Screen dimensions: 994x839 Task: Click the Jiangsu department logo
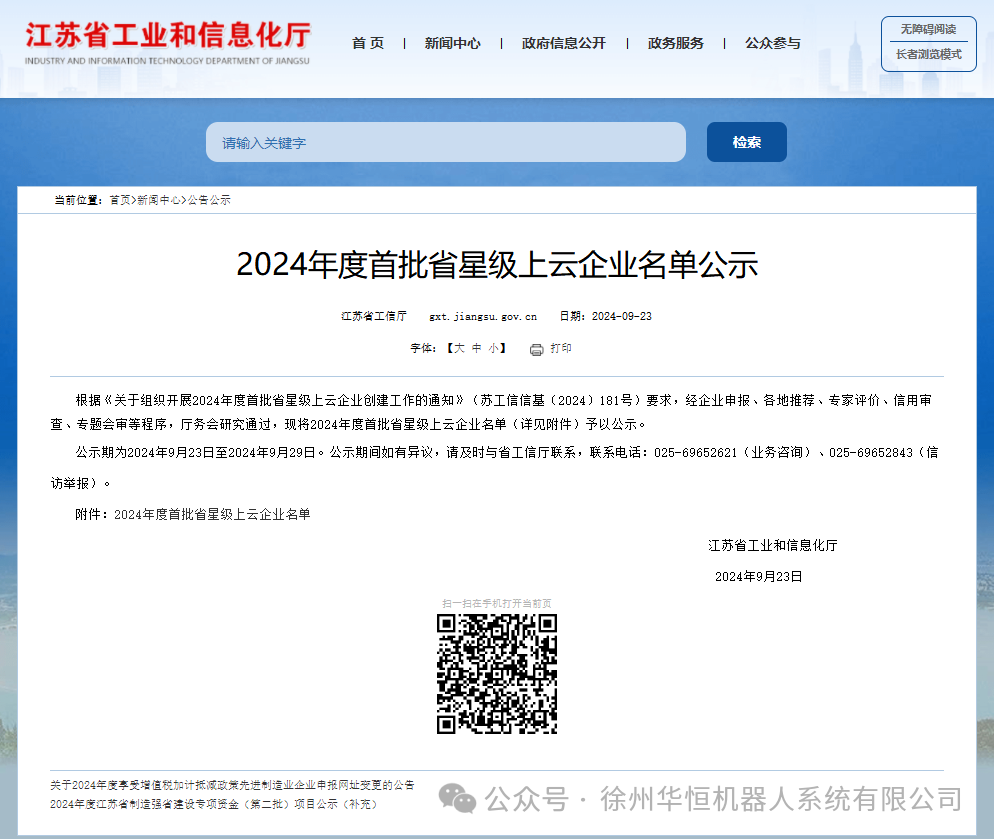coord(168,42)
